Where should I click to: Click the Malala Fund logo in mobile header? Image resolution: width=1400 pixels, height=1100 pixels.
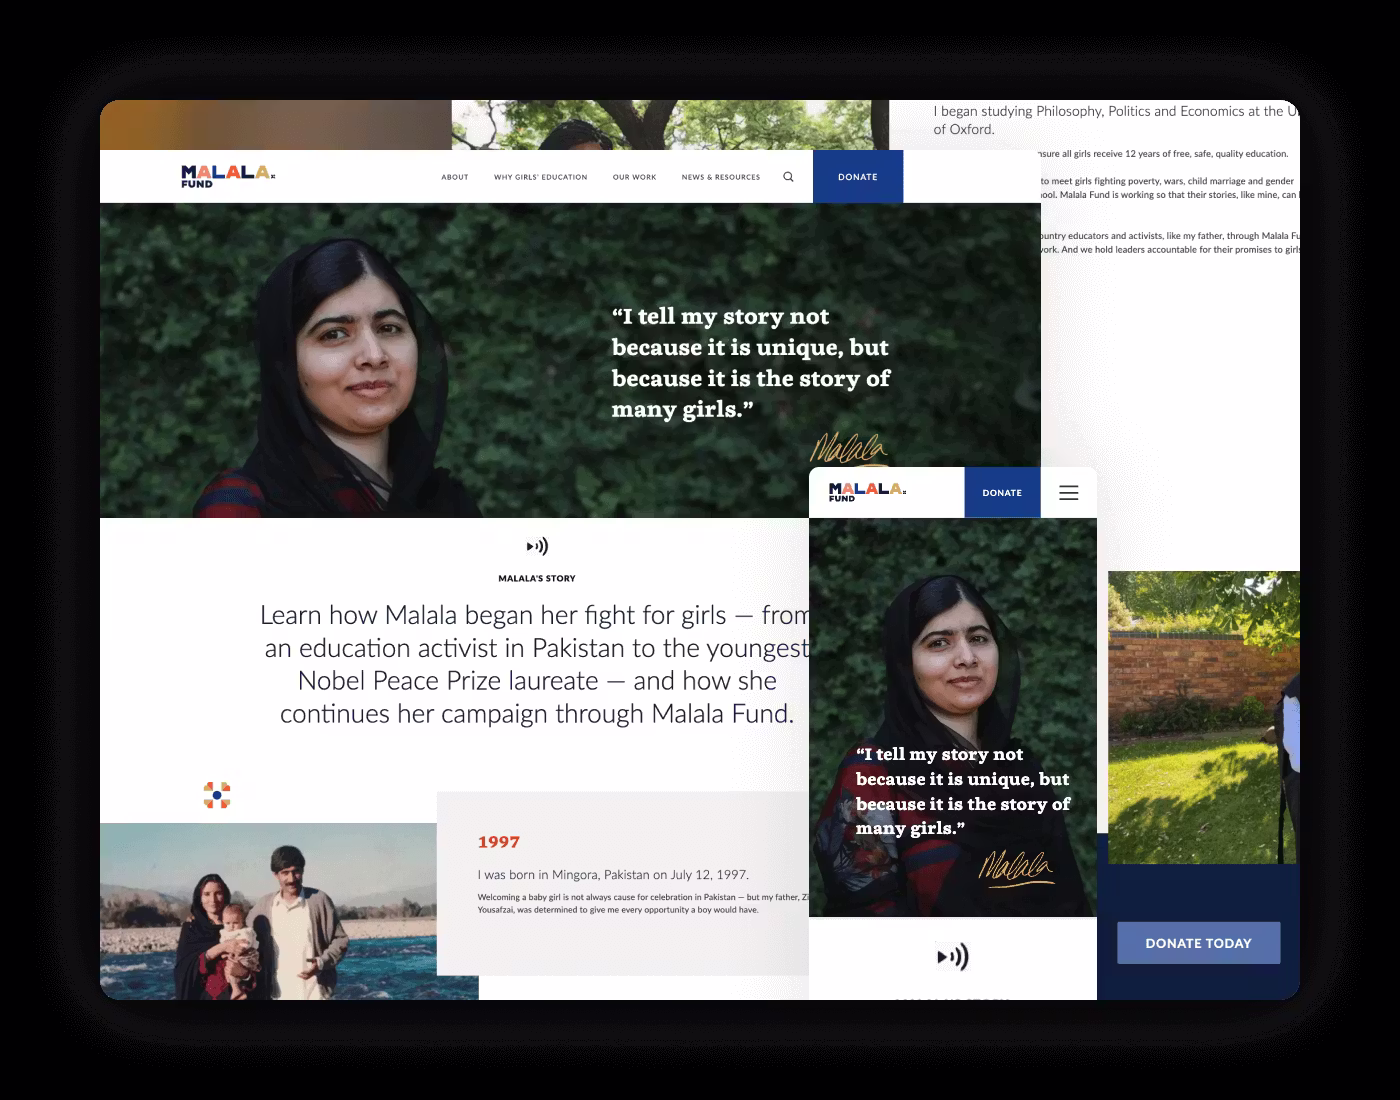click(867, 491)
